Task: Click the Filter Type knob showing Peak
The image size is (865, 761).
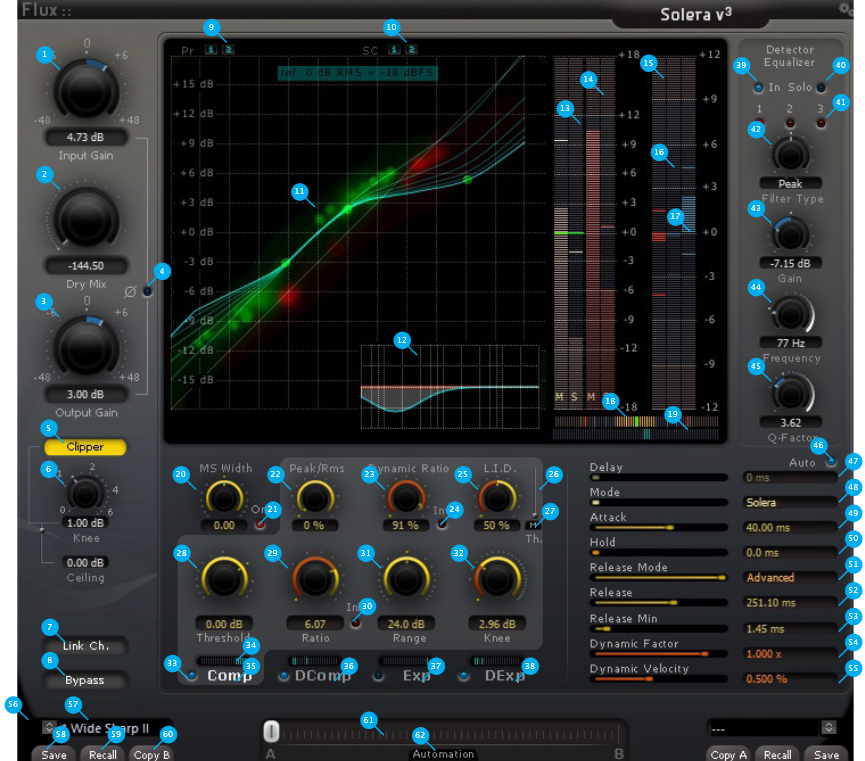Action: pyautogui.click(x=790, y=154)
